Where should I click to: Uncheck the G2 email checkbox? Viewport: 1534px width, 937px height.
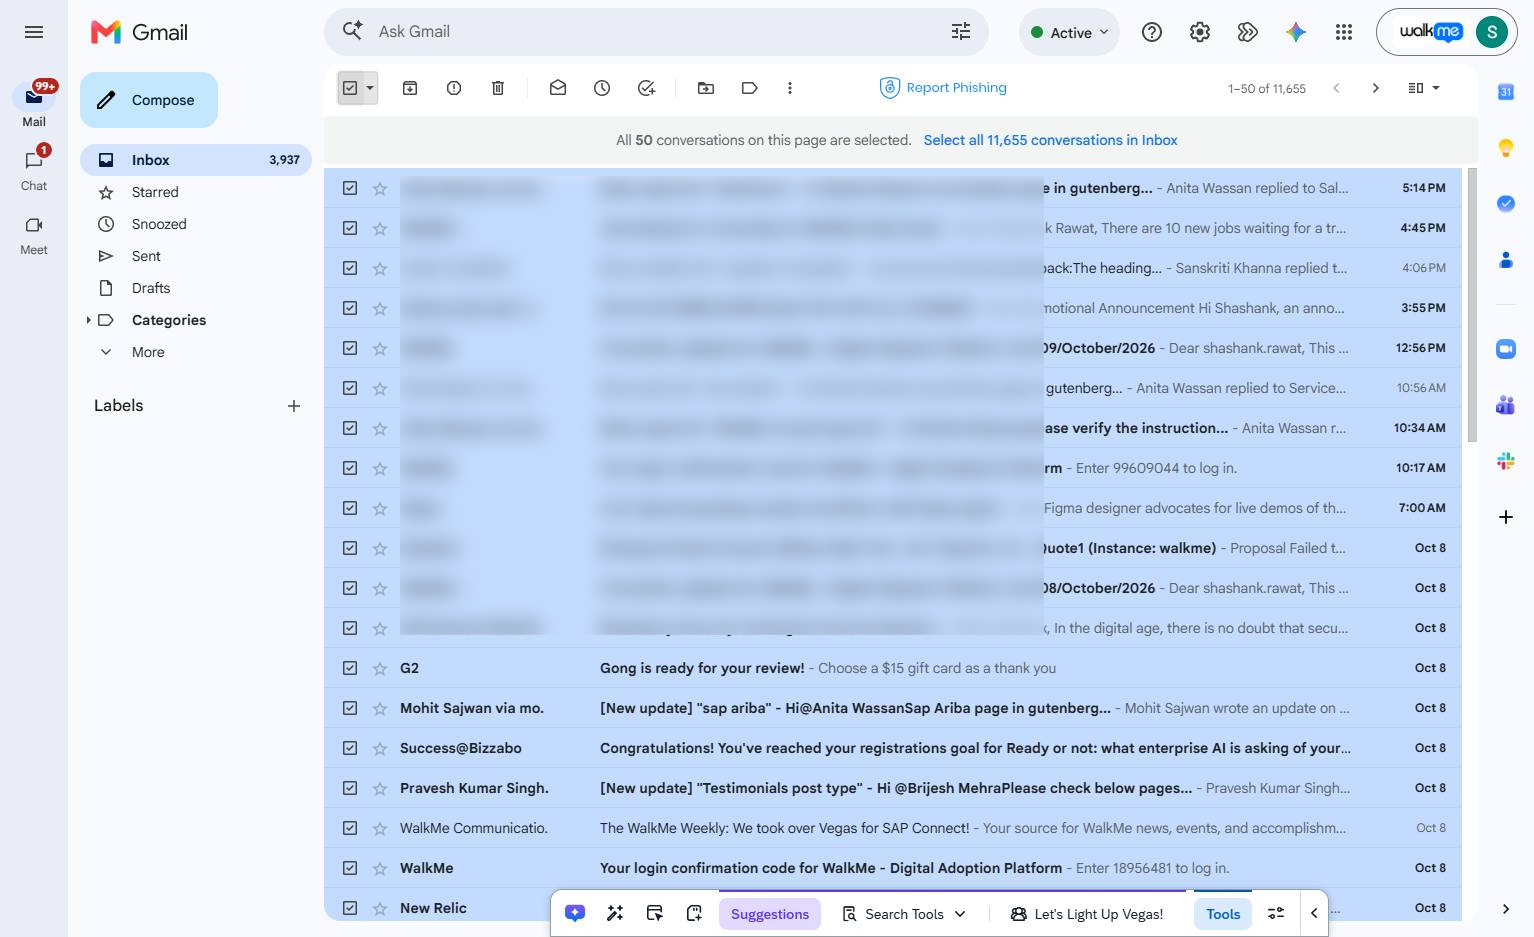[350, 668]
